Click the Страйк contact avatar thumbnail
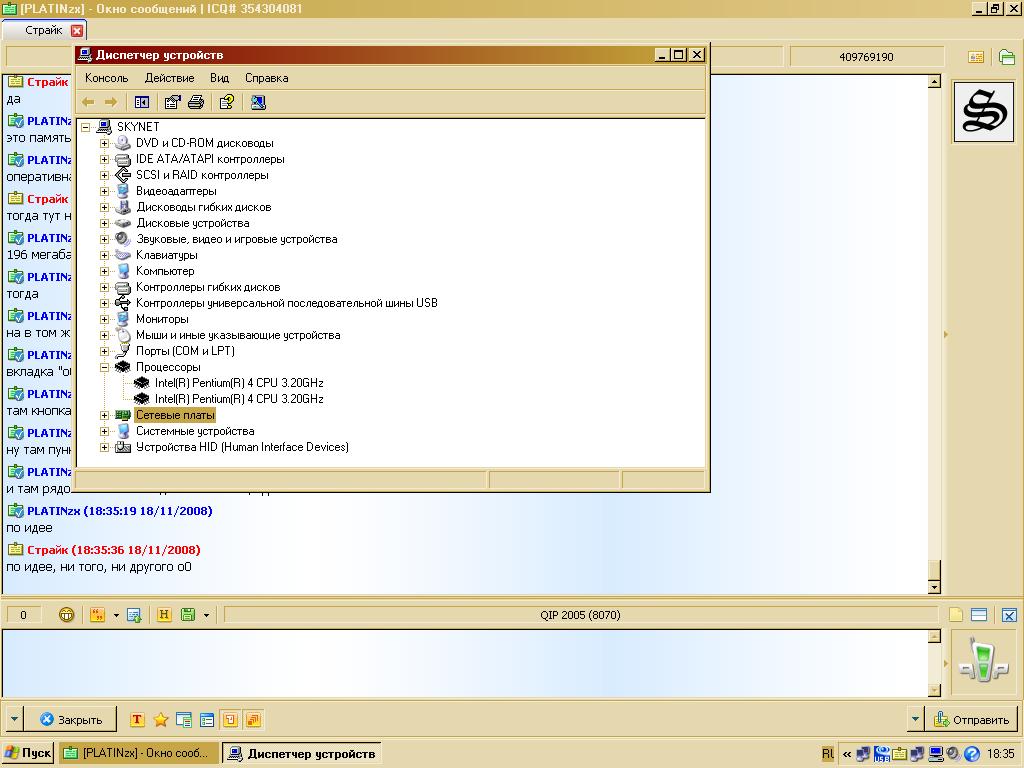The image size is (1024, 768). 984,112
